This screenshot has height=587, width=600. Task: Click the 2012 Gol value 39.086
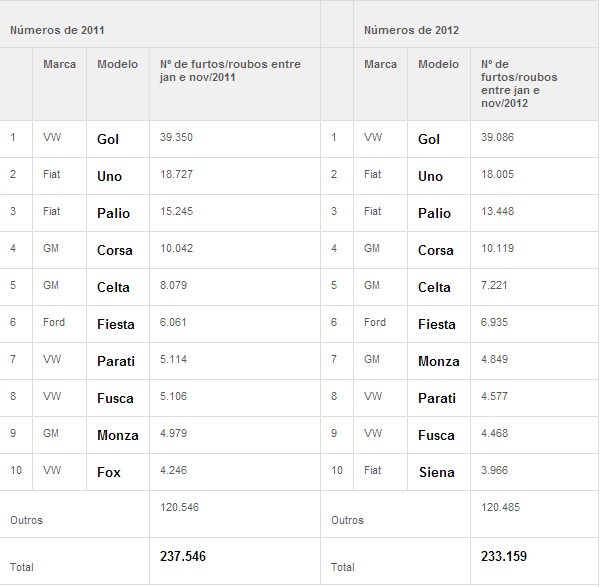click(497, 137)
